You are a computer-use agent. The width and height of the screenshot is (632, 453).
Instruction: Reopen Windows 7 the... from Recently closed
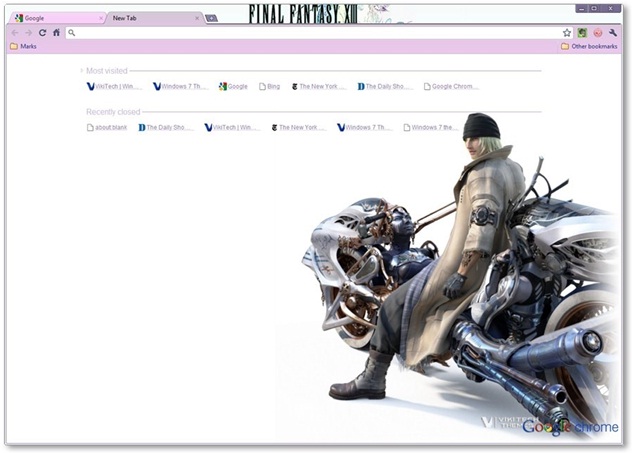[x=431, y=127]
